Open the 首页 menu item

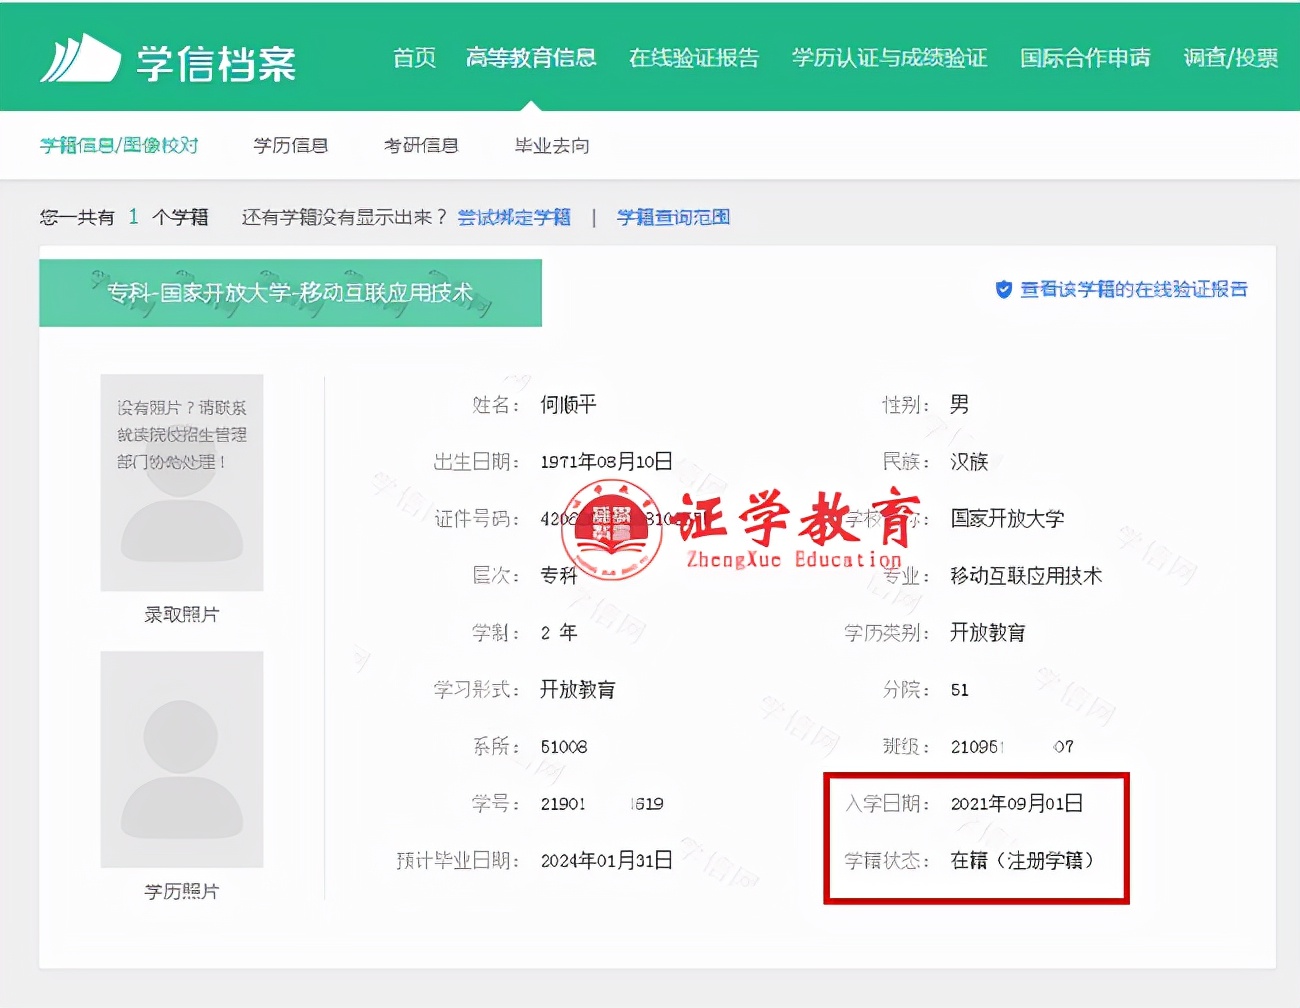413,58
